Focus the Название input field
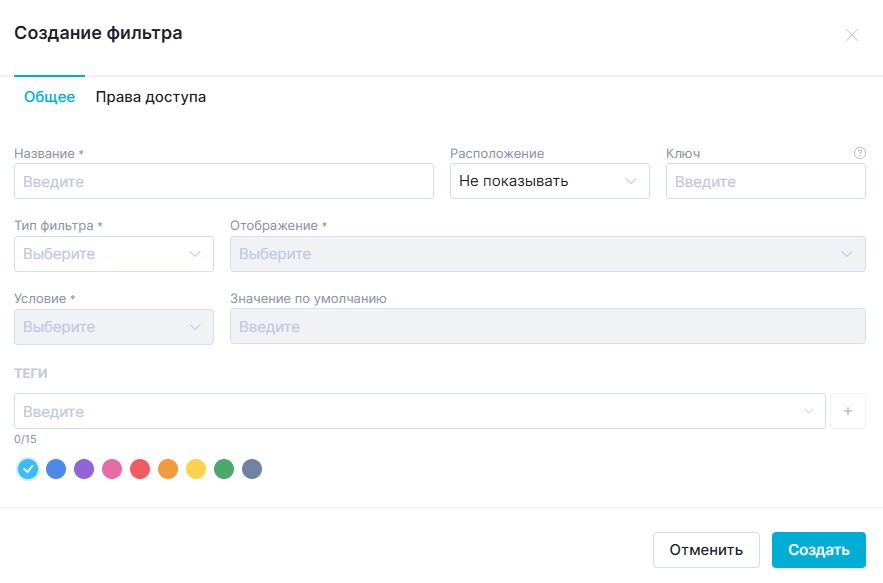Image resolution: width=883 pixels, height=583 pixels. pyautogui.click(x=224, y=181)
